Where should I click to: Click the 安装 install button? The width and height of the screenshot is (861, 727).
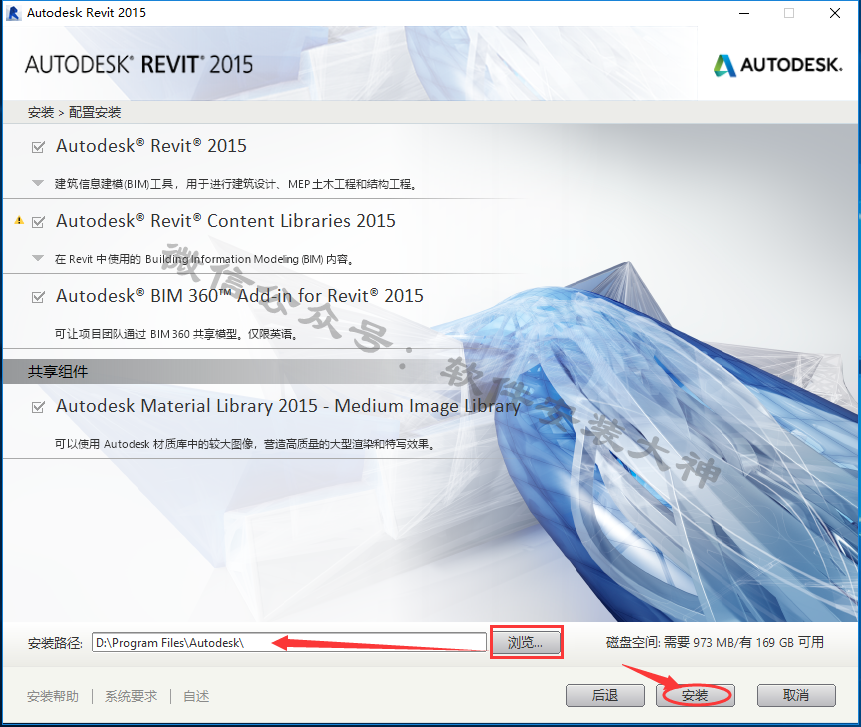pos(695,695)
